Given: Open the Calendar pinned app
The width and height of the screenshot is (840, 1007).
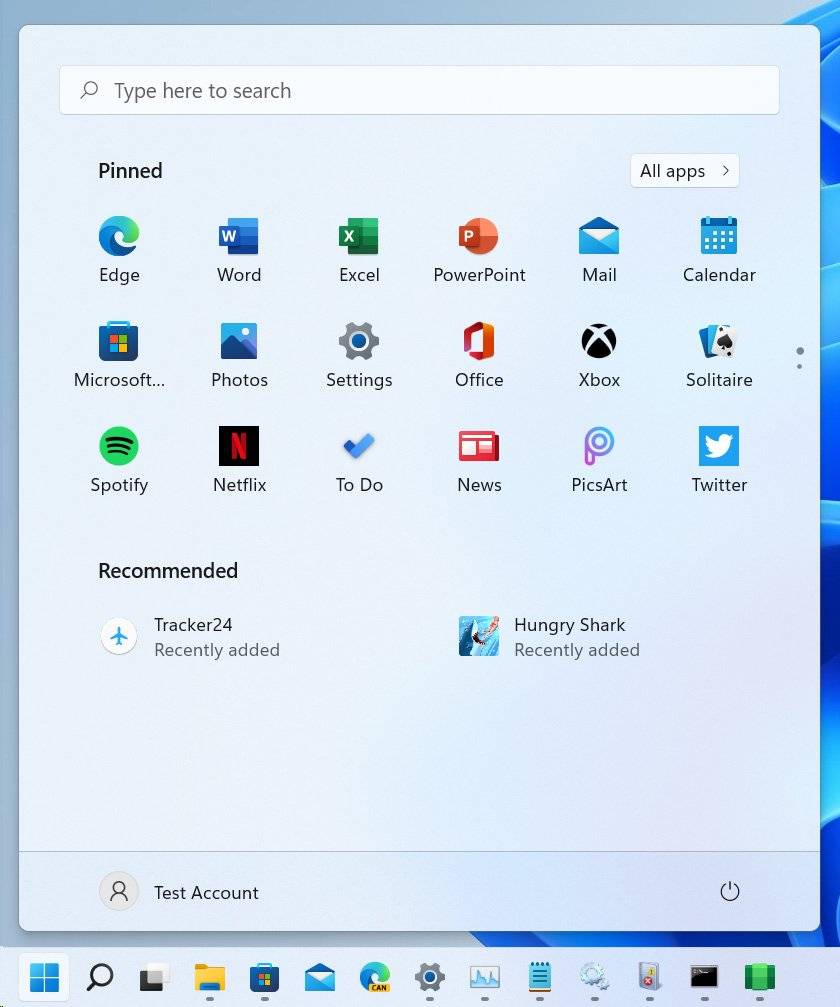Looking at the screenshot, I should point(719,250).
